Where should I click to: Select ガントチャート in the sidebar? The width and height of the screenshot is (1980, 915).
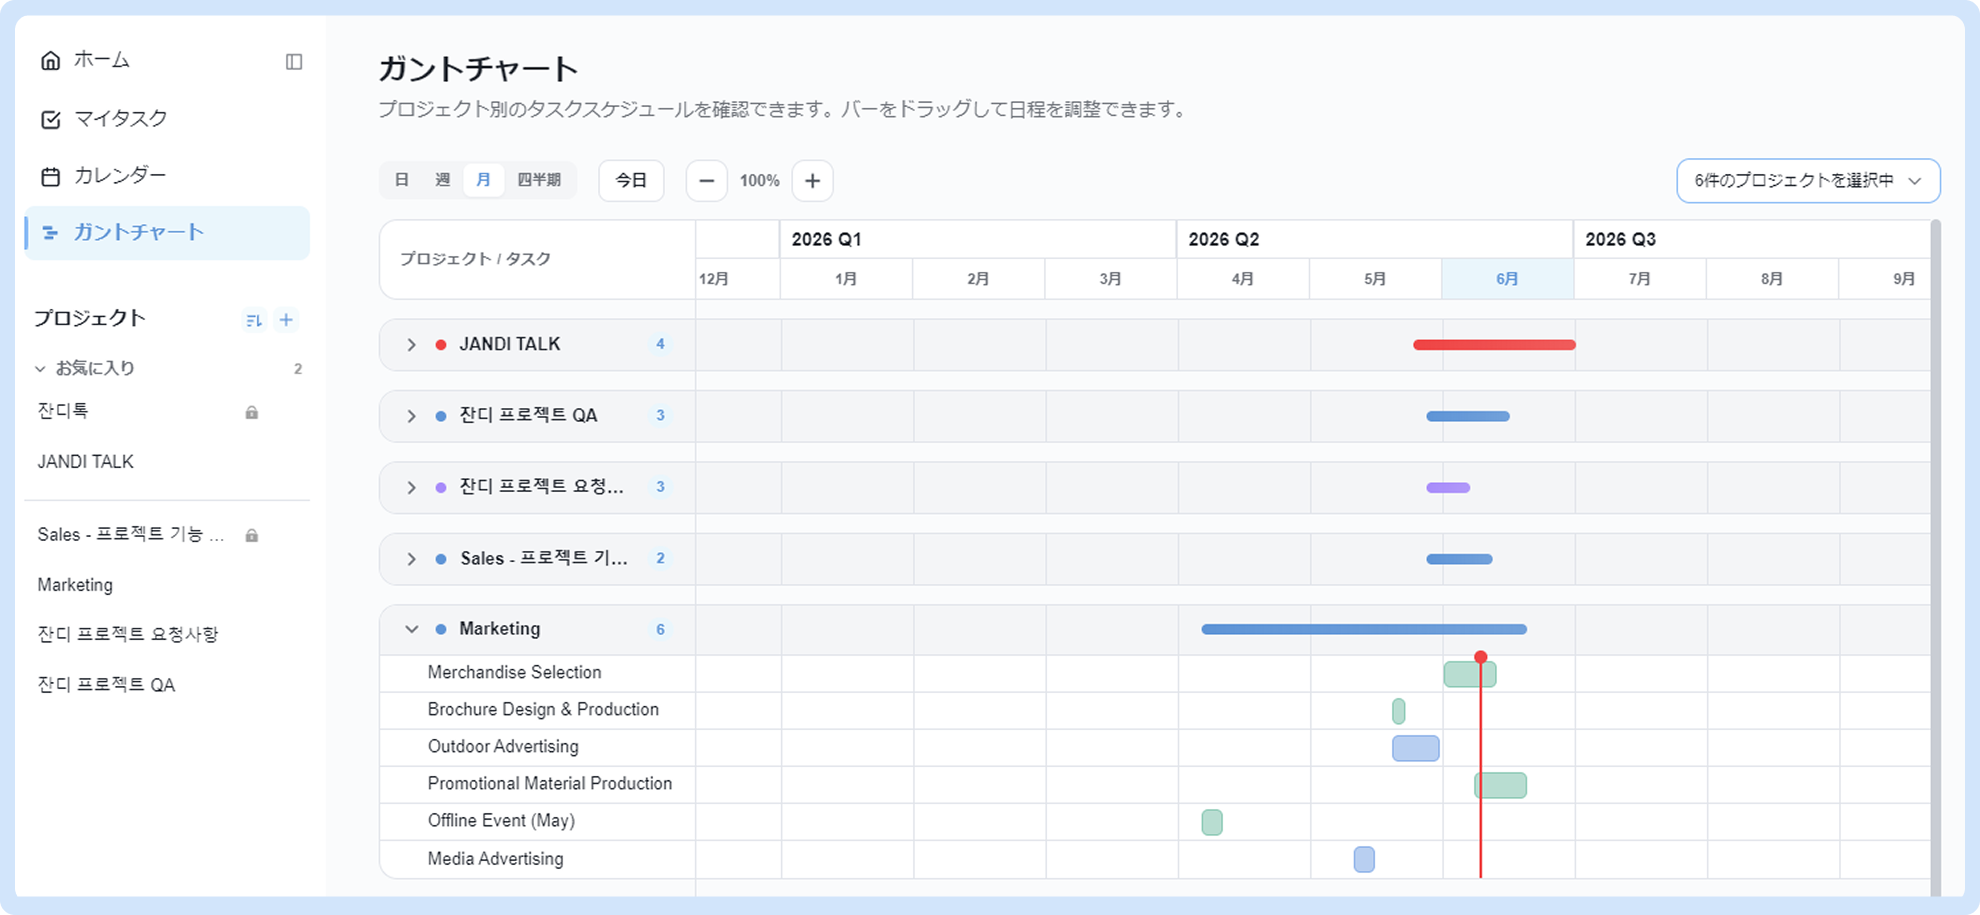click(x=167, y=232)
